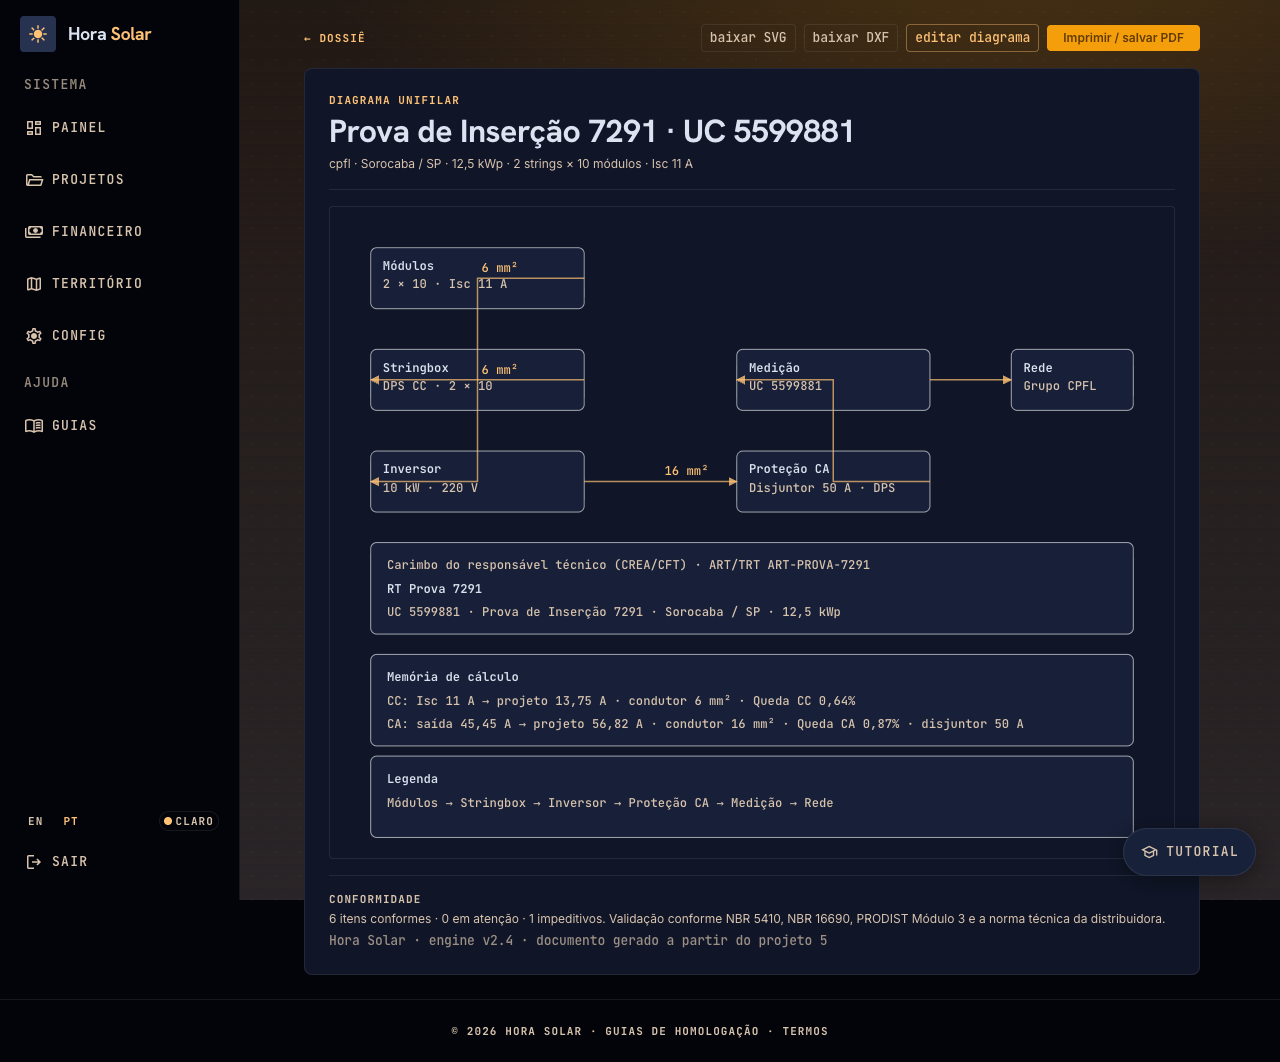Click the Guias open-book icon
The width and height of the screenshot is (1280, 1062).
pyautogui.click(x=34, y=426)
